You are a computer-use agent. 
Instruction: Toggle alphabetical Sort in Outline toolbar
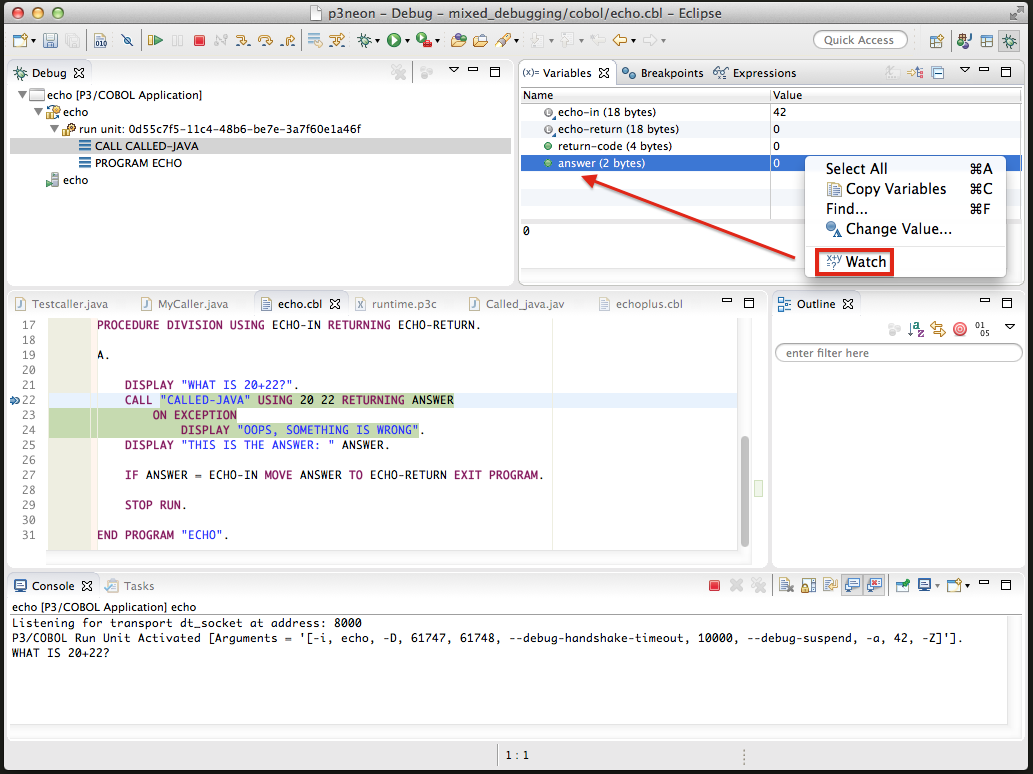pos(916,329)
